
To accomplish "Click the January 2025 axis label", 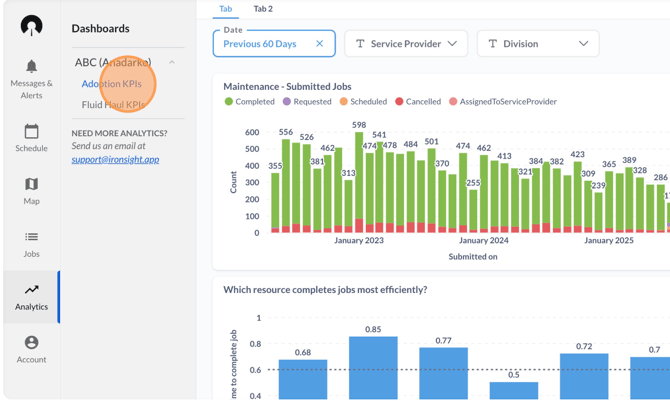I will pos(609,240).
